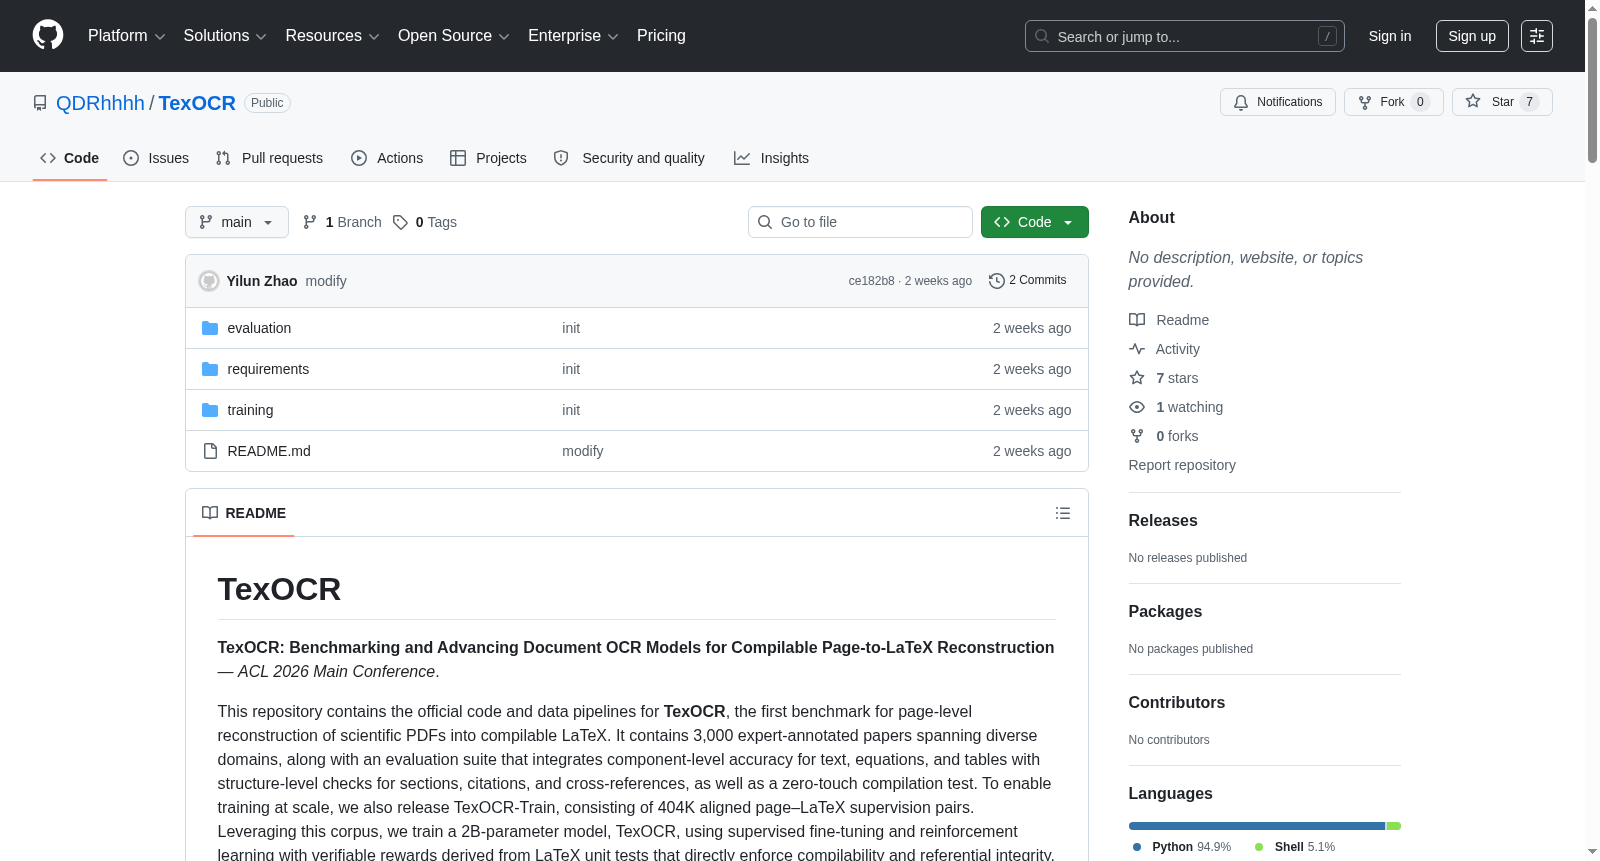1600x861 pixels.
Task: Click Report repository link
Action: (1182, 465)
